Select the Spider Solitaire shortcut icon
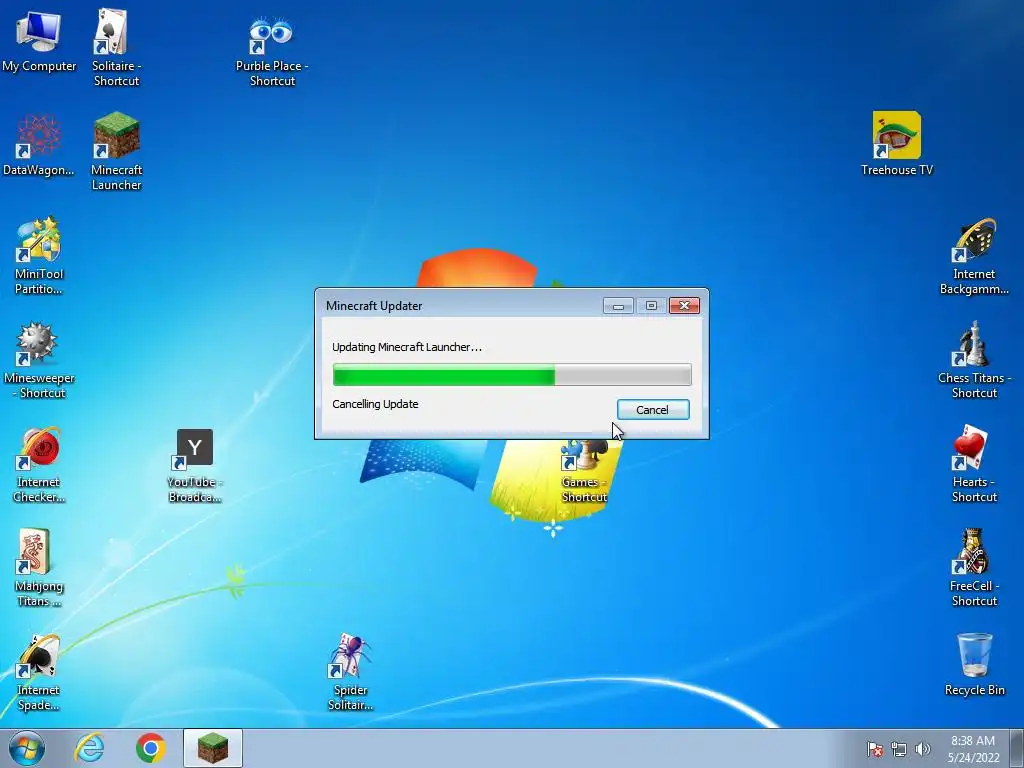The width and height of the screenshot is (1024, 768). click(350, 672)
